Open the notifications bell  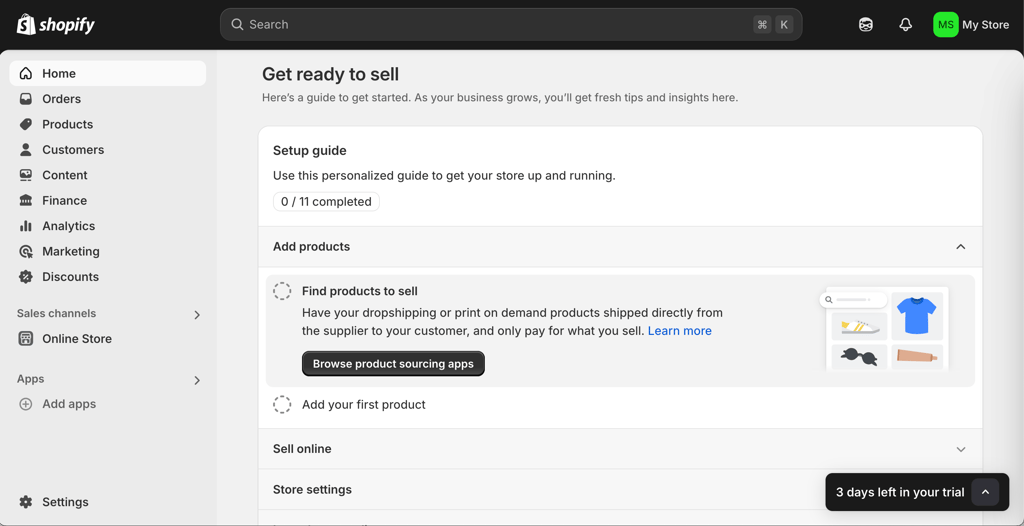[x=905, y=25]
